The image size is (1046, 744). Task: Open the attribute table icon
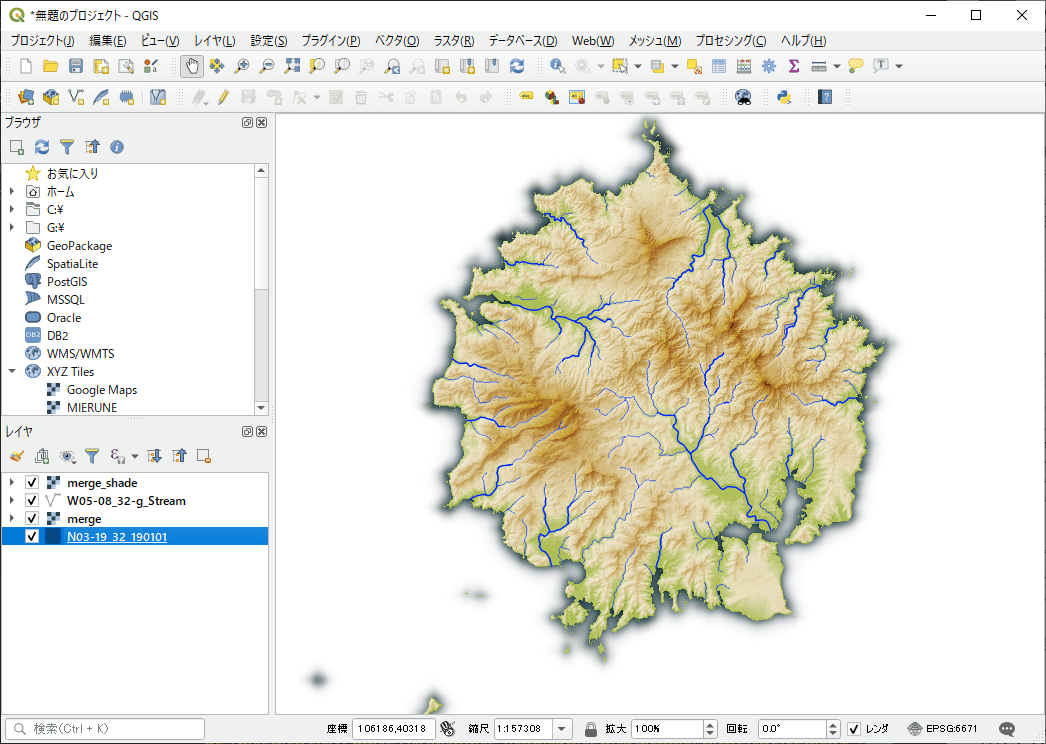(x=719, y=66)
